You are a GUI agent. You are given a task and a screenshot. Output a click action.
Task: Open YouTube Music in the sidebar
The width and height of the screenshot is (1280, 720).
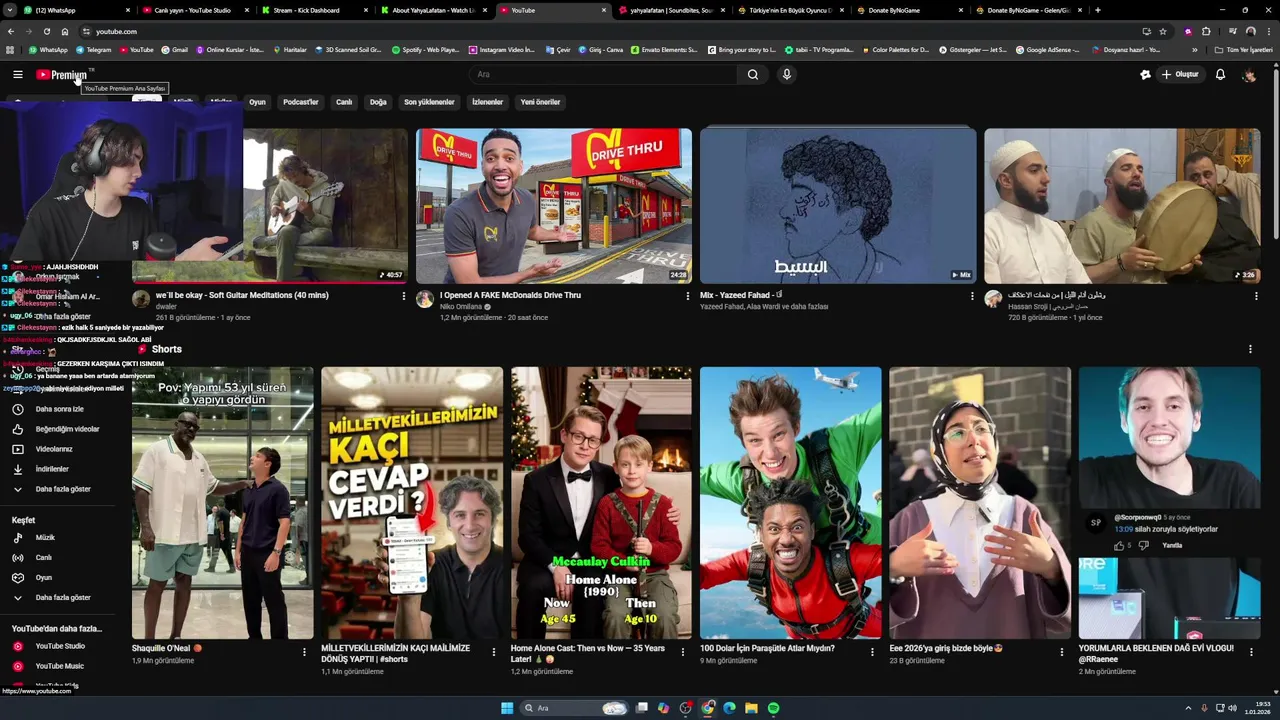[x=62, y=666]
